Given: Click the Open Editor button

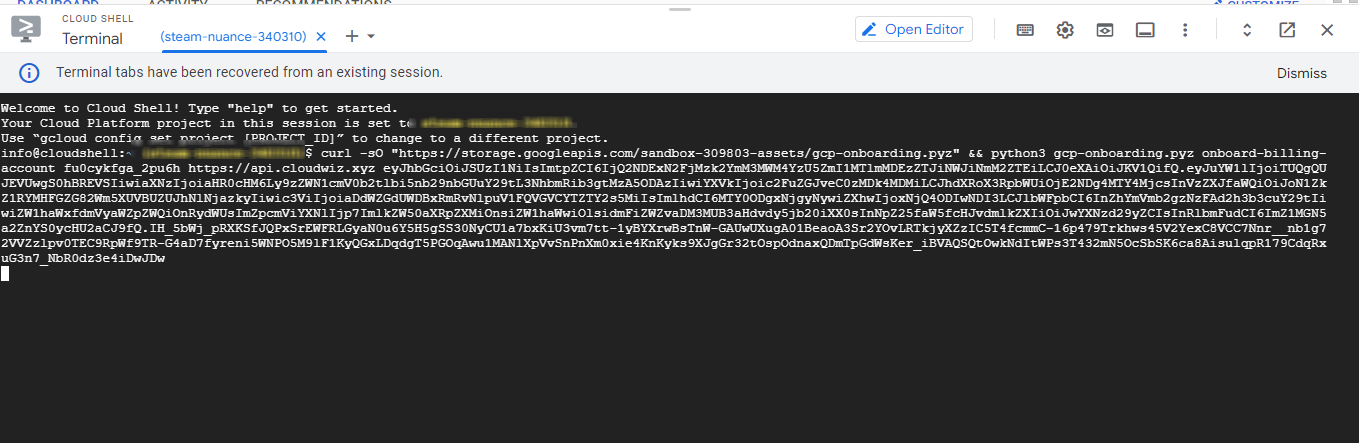Looking at the screenshot, I should [914, 30].
